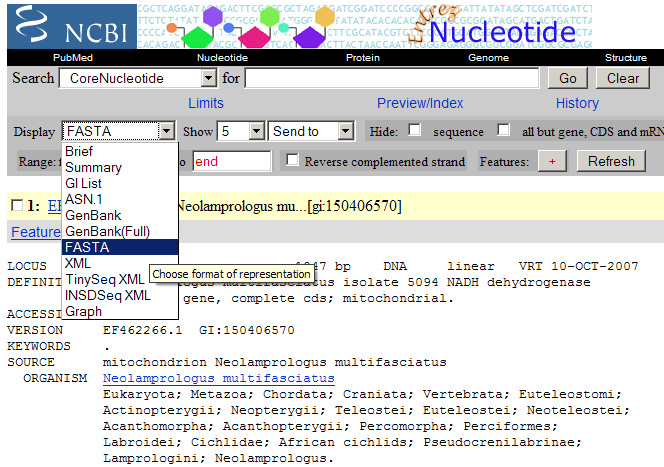
Task: Select Brief display format
Action: pyautogui.click(x=120, y=151)
